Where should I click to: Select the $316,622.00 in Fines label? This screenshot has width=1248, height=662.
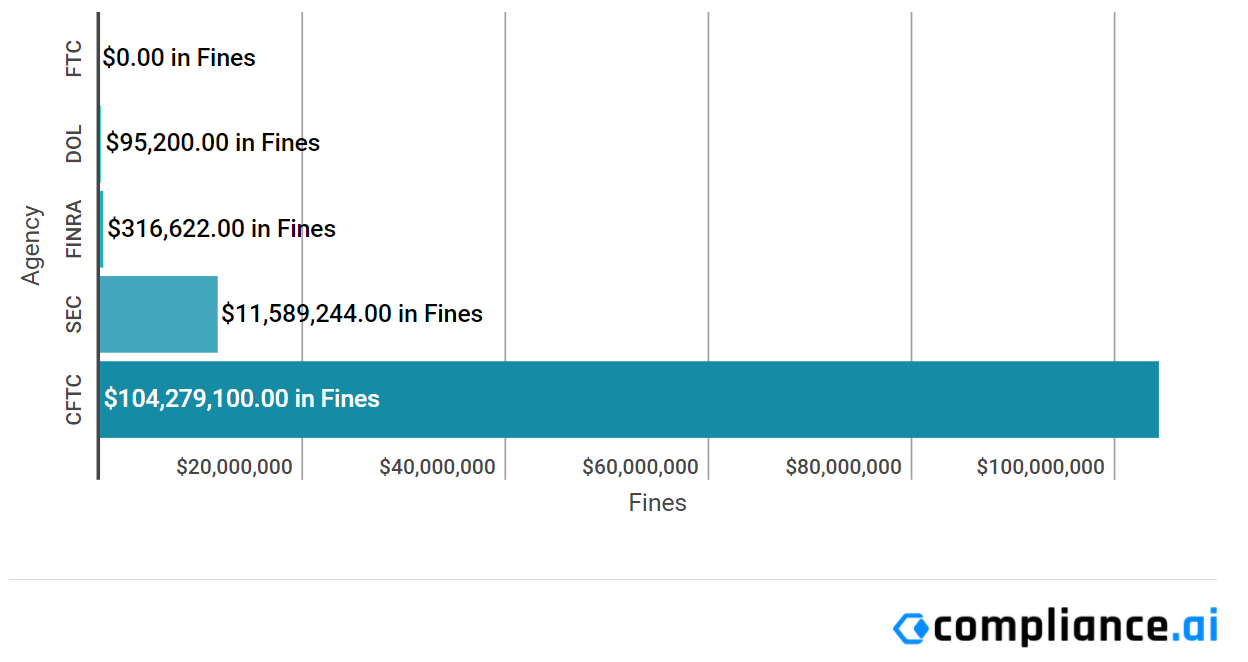(222, 229)
